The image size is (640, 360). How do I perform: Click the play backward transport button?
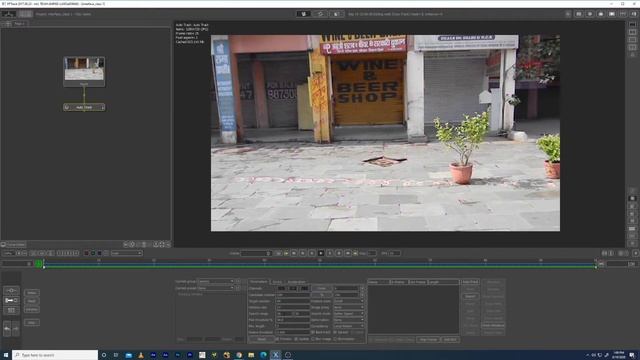[x=312, y=253]
